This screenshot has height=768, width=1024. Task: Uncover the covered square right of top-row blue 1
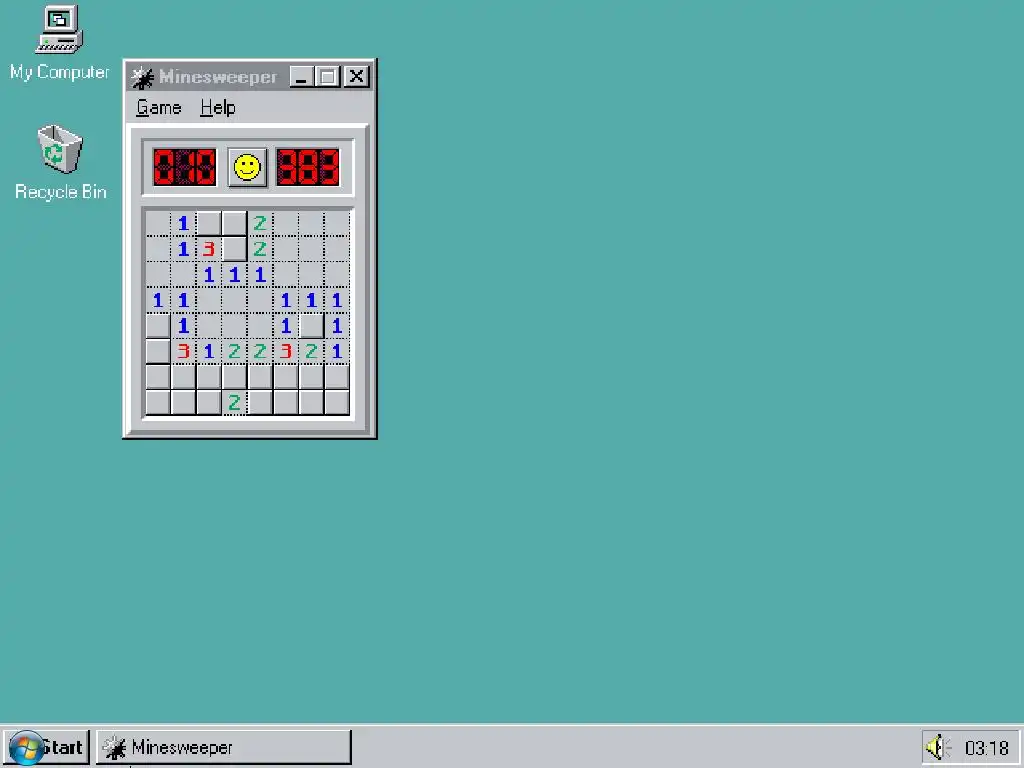[x=209, y=223]
